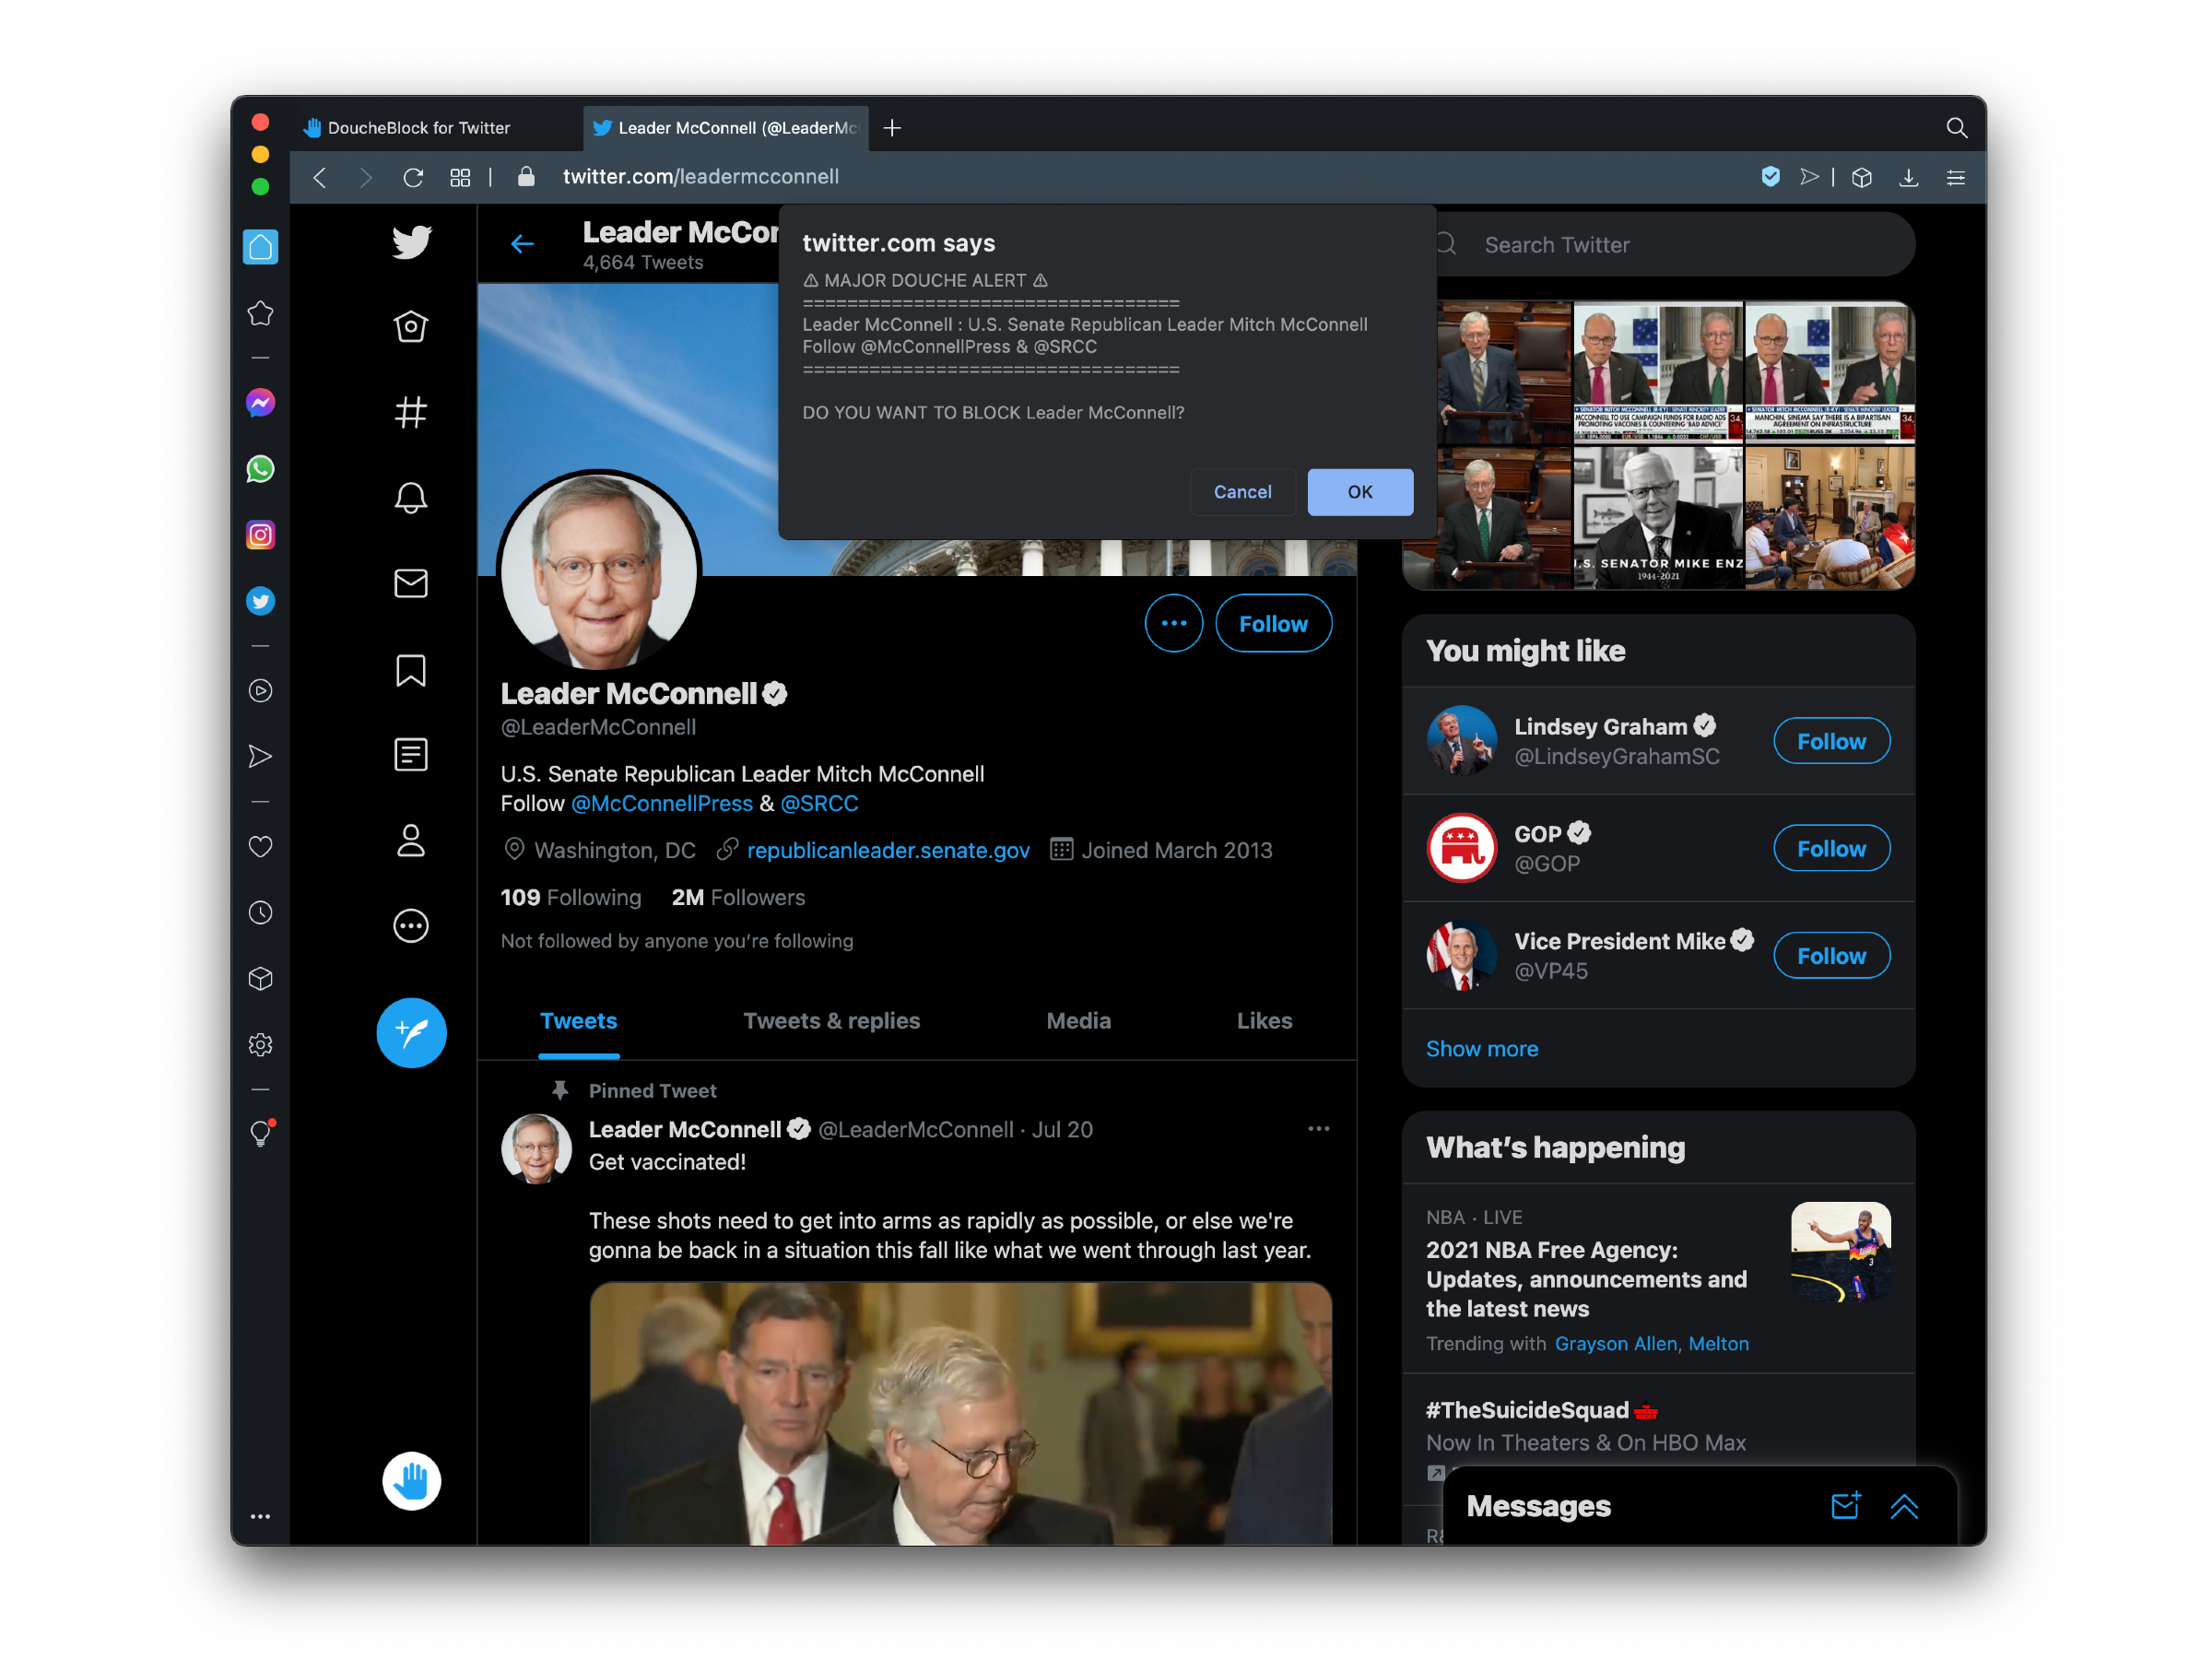
Task: Expand the Messages drawer with chevrons
Action: click(x=1903, y=1506)
